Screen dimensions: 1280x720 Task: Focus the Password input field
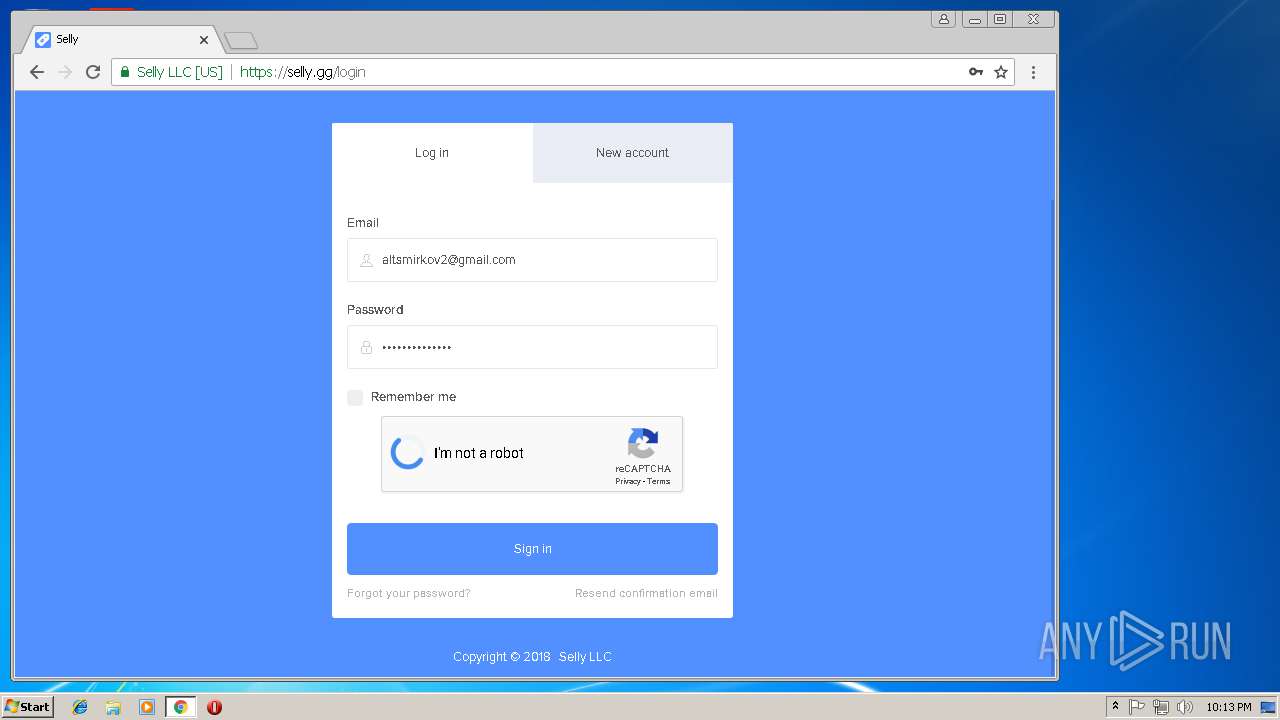click(x=532, y=347)
